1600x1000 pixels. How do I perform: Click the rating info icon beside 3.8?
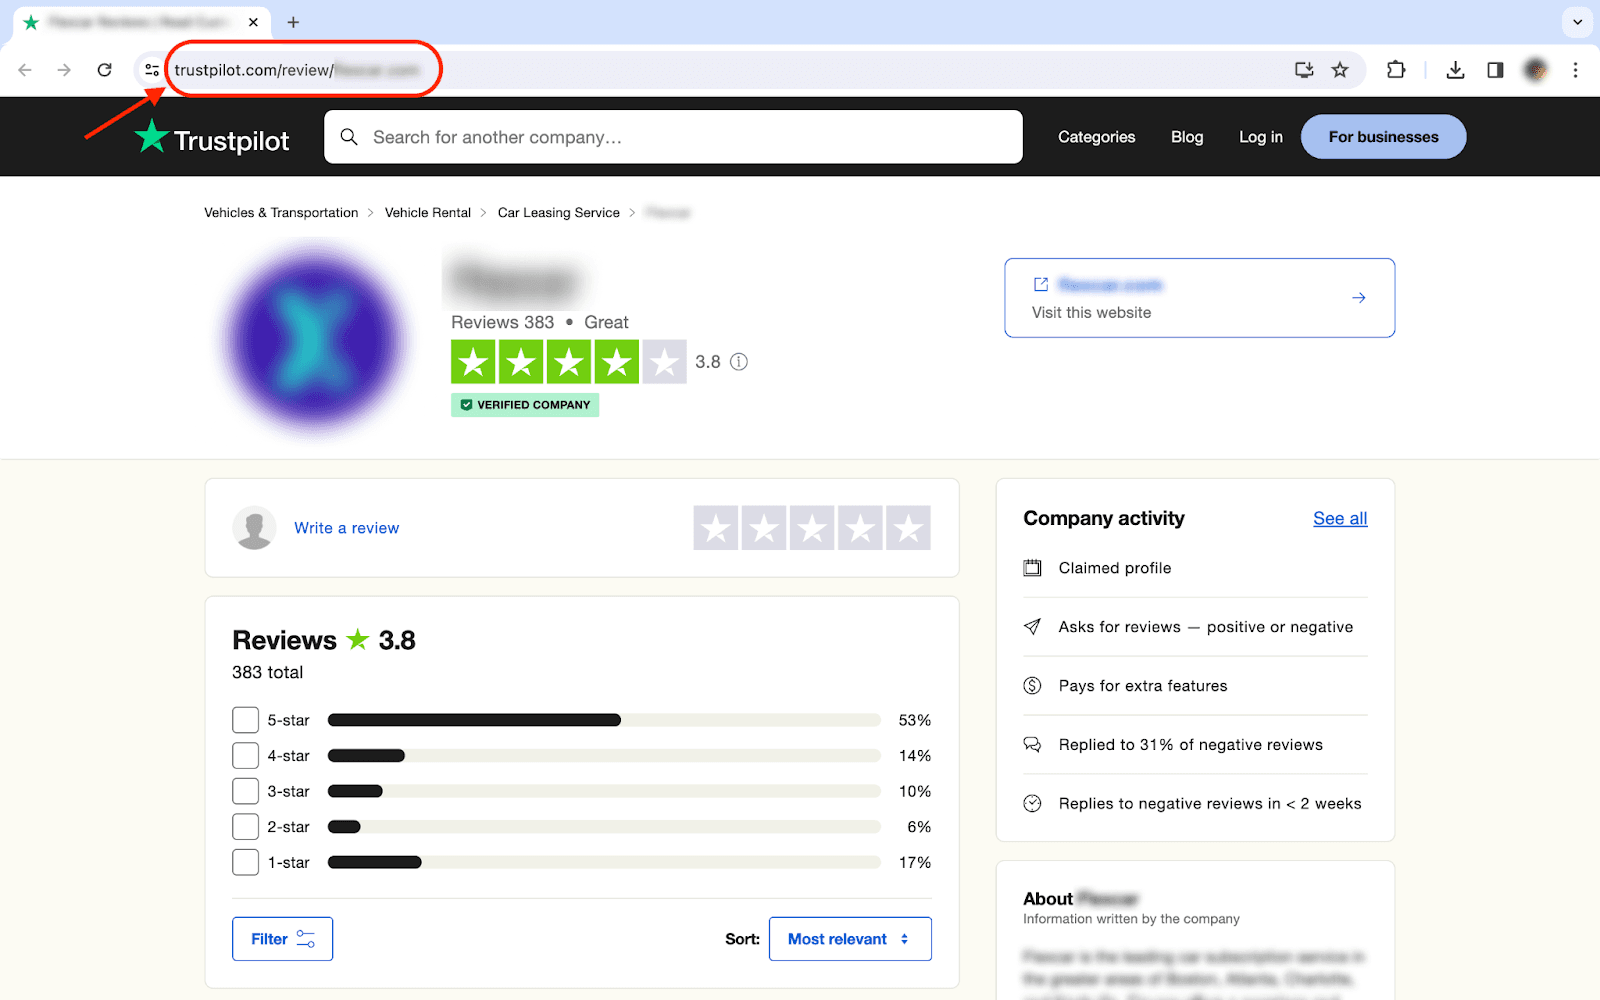click(x=739, y=362)
